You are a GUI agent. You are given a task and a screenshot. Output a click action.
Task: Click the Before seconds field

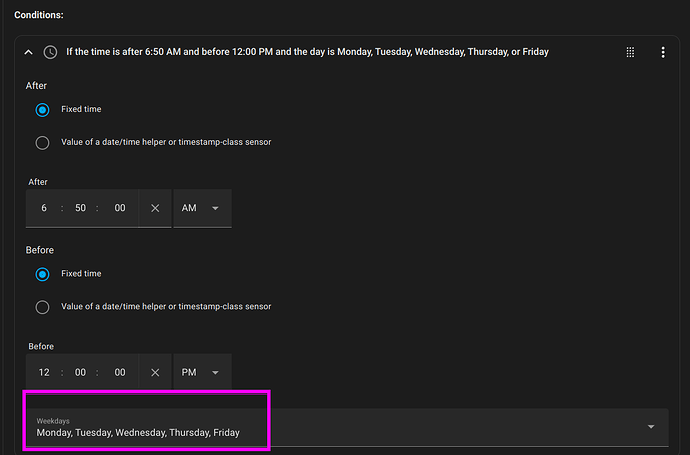119,372
